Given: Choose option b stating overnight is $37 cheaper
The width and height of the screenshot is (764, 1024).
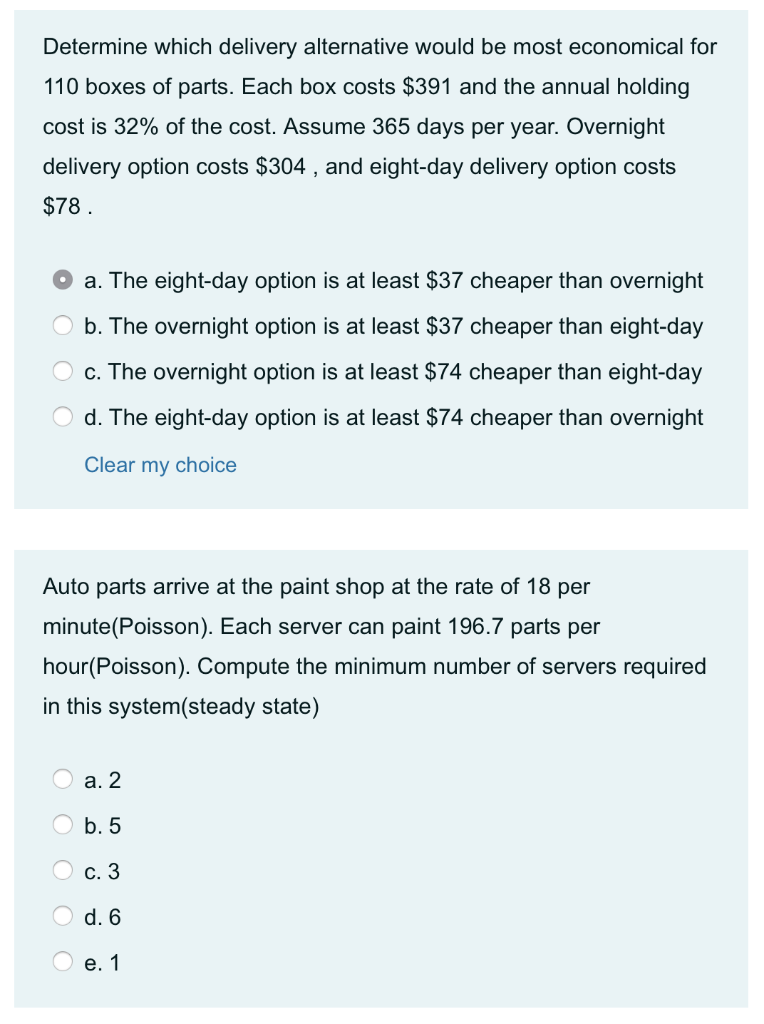Looking at the screenshot, I should (63, 326).
